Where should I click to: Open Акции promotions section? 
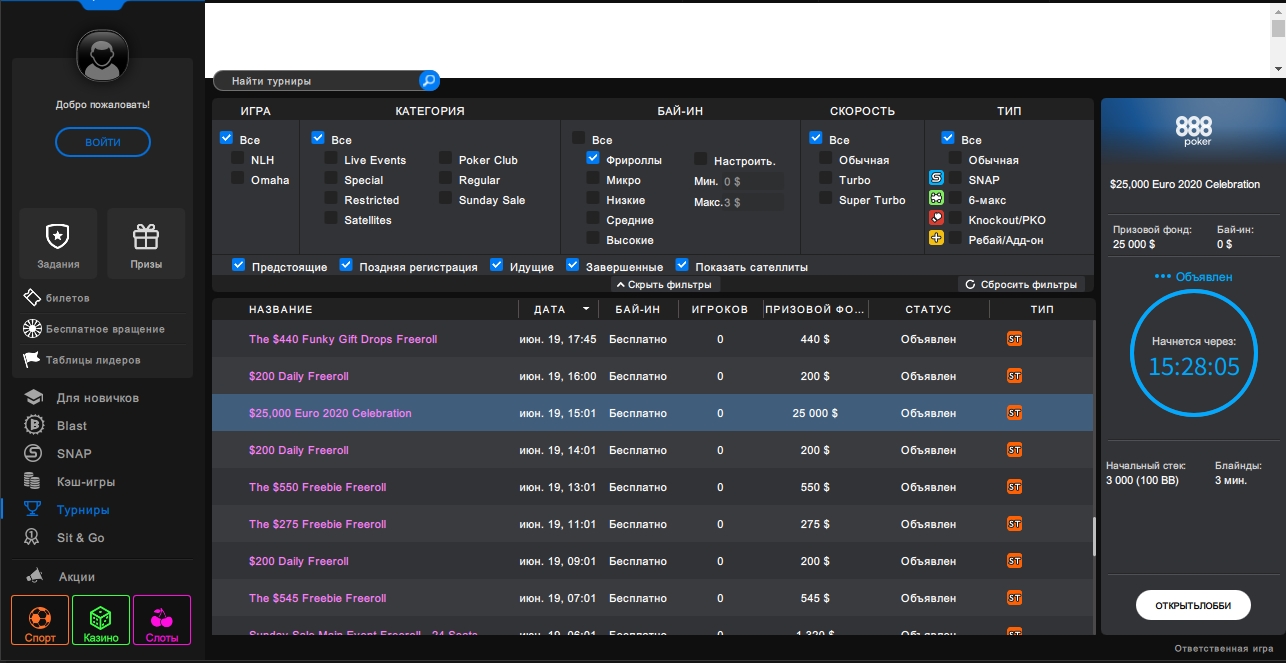(x=76, y=577)
